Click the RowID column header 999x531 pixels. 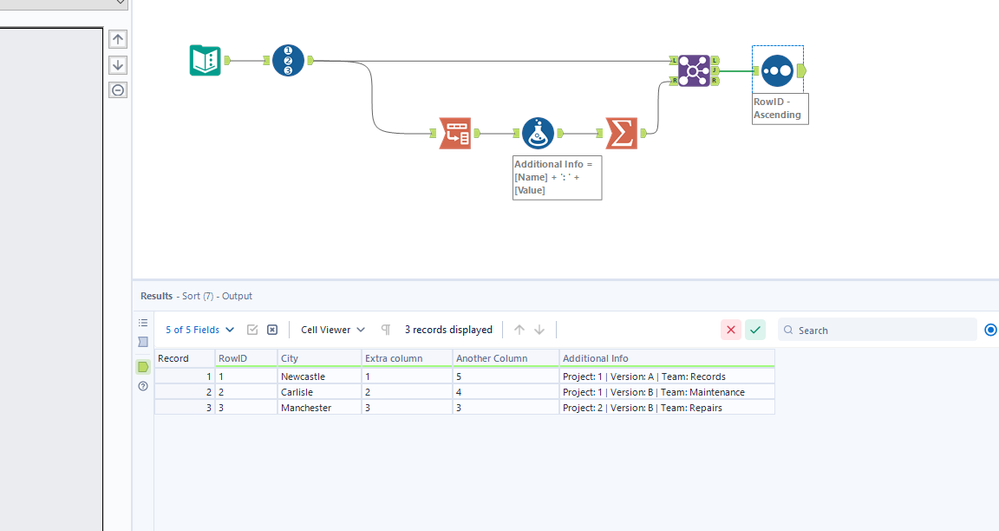pyautogui.click(x=245, y=358)
